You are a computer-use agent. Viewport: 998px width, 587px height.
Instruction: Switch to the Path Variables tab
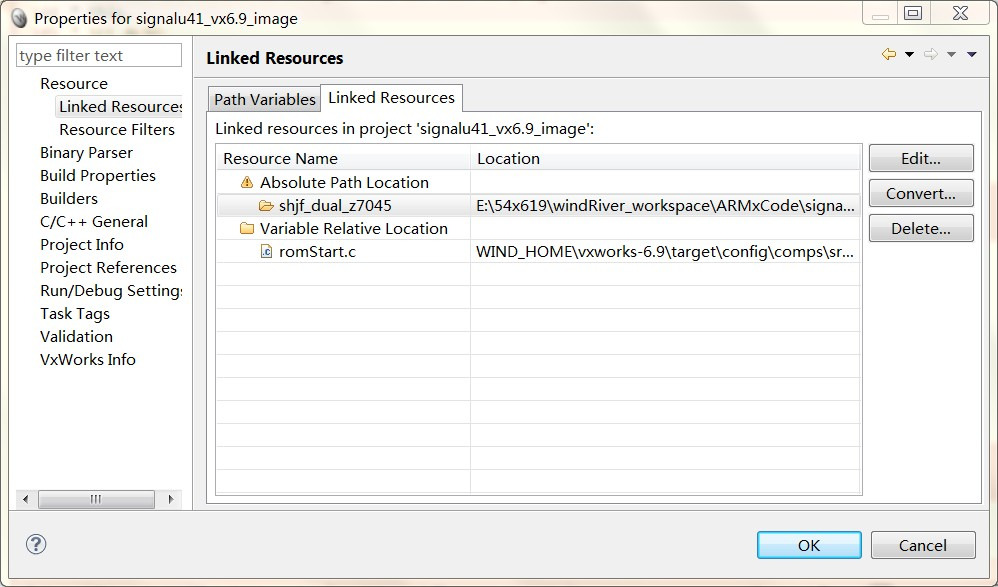(x=265, y=99)
